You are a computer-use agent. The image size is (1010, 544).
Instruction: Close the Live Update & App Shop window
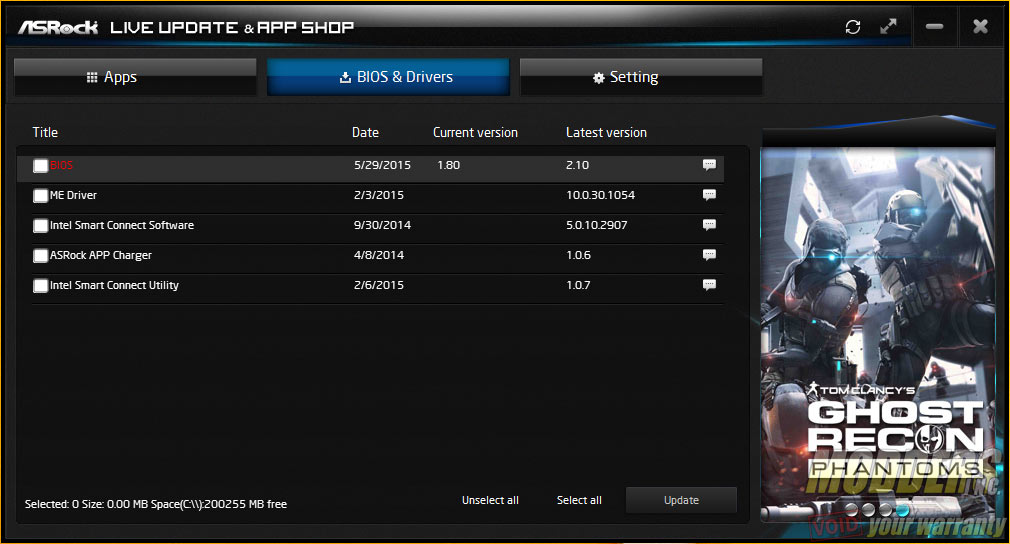pos(980,26)
